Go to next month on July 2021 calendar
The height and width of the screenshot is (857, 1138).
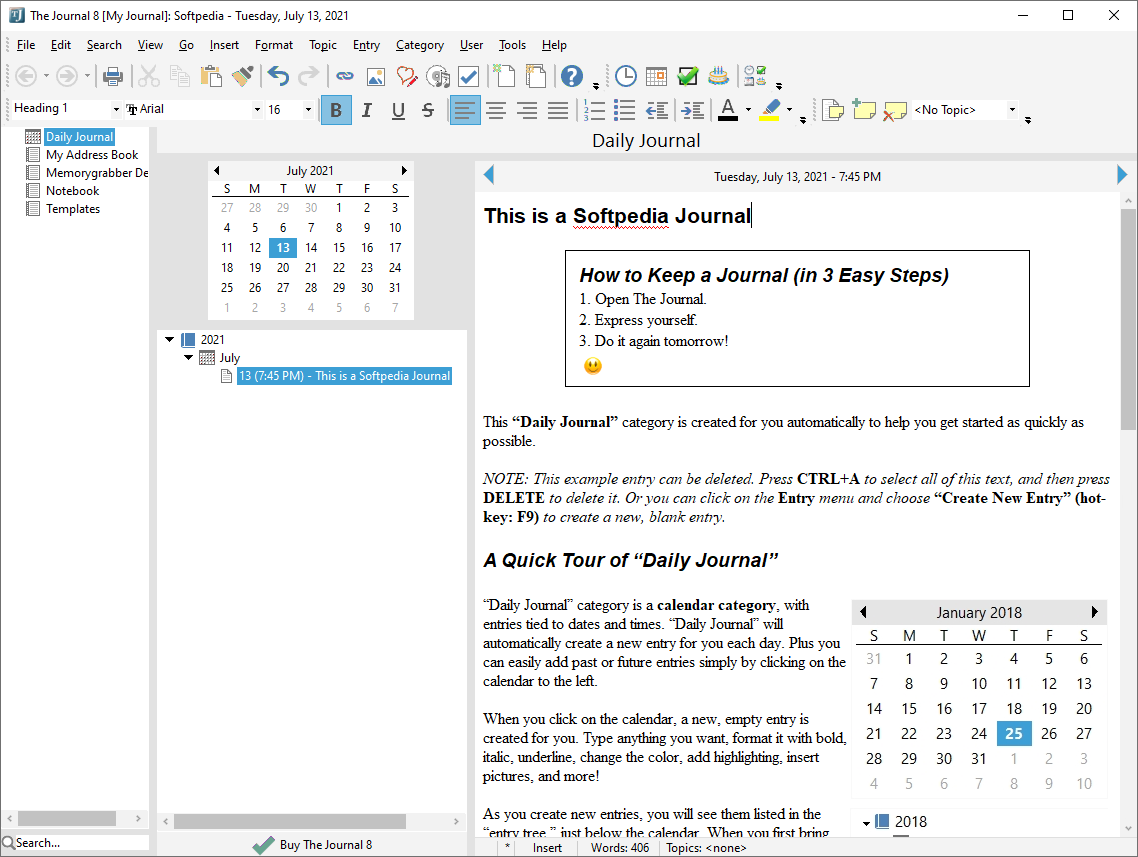click(404, 171)
